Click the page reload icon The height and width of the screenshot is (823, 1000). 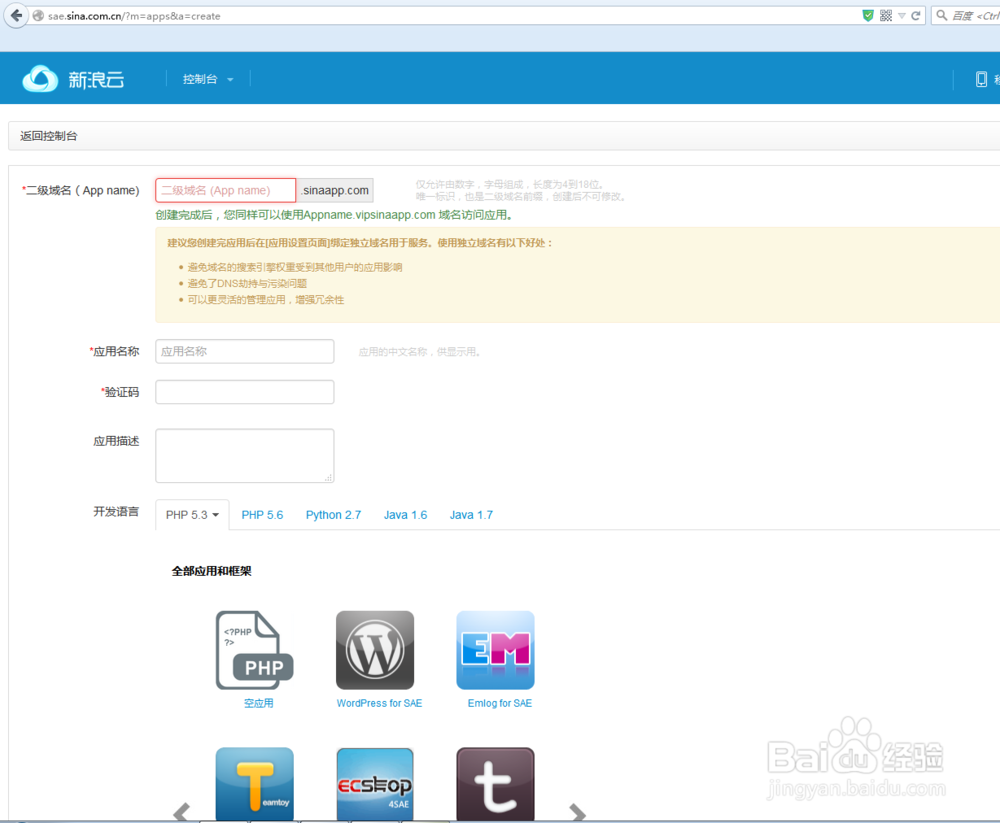[x=916, y=16]
